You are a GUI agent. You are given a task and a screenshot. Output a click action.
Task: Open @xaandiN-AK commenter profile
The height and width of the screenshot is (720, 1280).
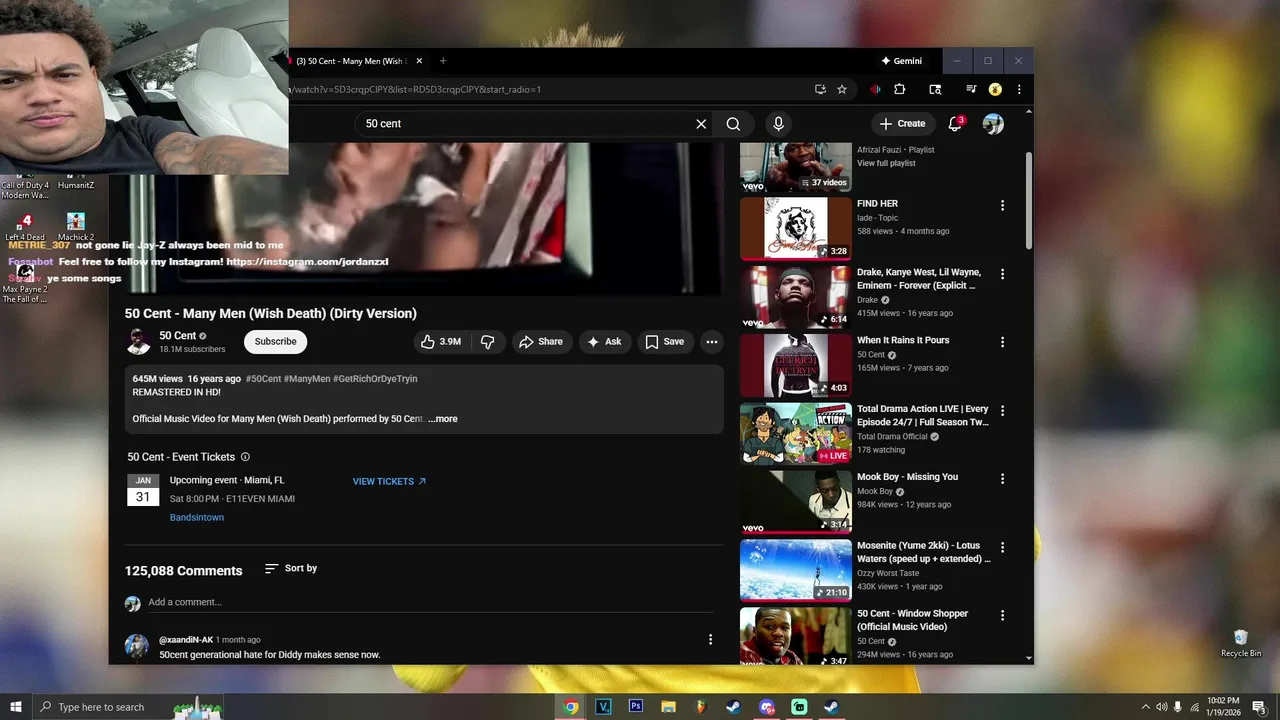click(186, 640)
